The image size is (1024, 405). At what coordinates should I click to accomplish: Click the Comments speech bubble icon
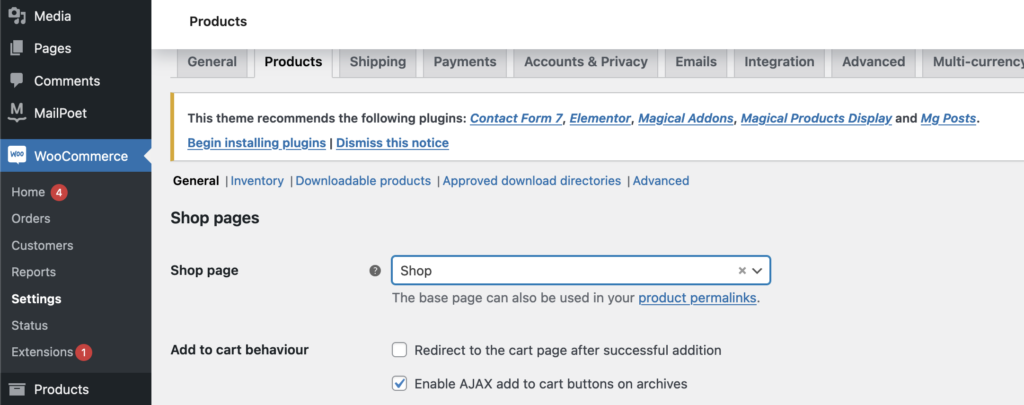click(17, 81)
